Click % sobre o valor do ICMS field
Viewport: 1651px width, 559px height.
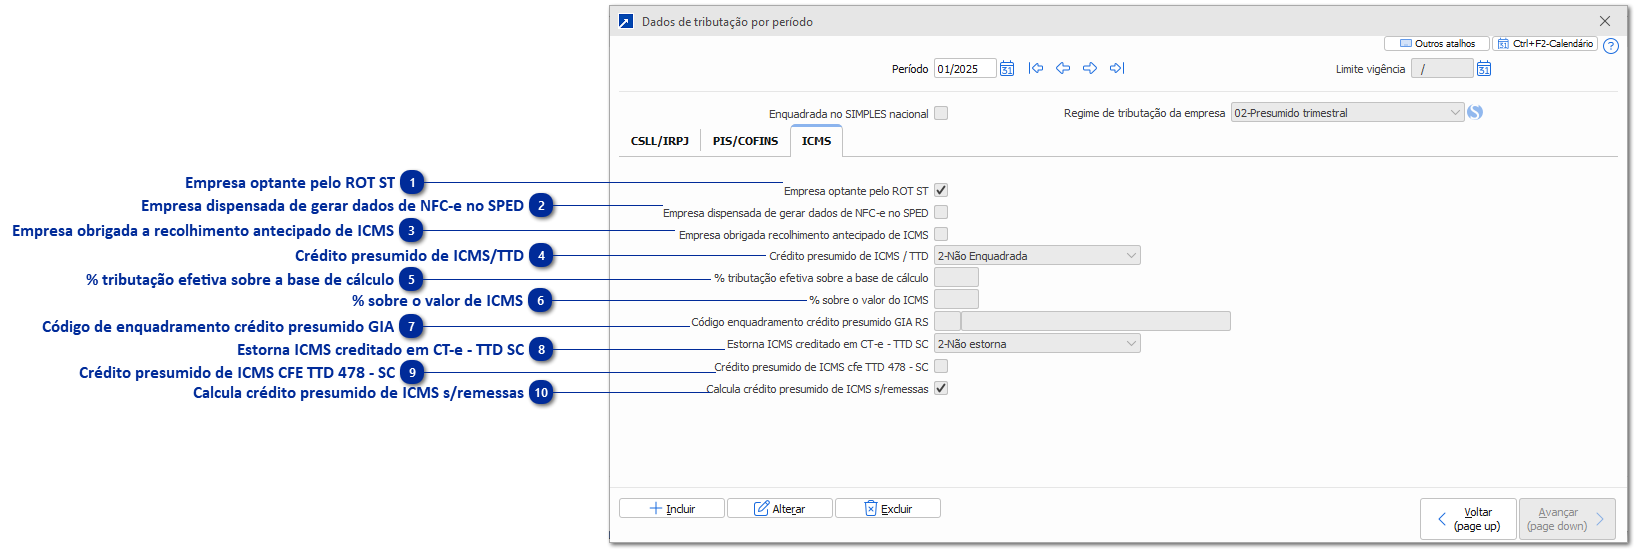coord(956,300)
